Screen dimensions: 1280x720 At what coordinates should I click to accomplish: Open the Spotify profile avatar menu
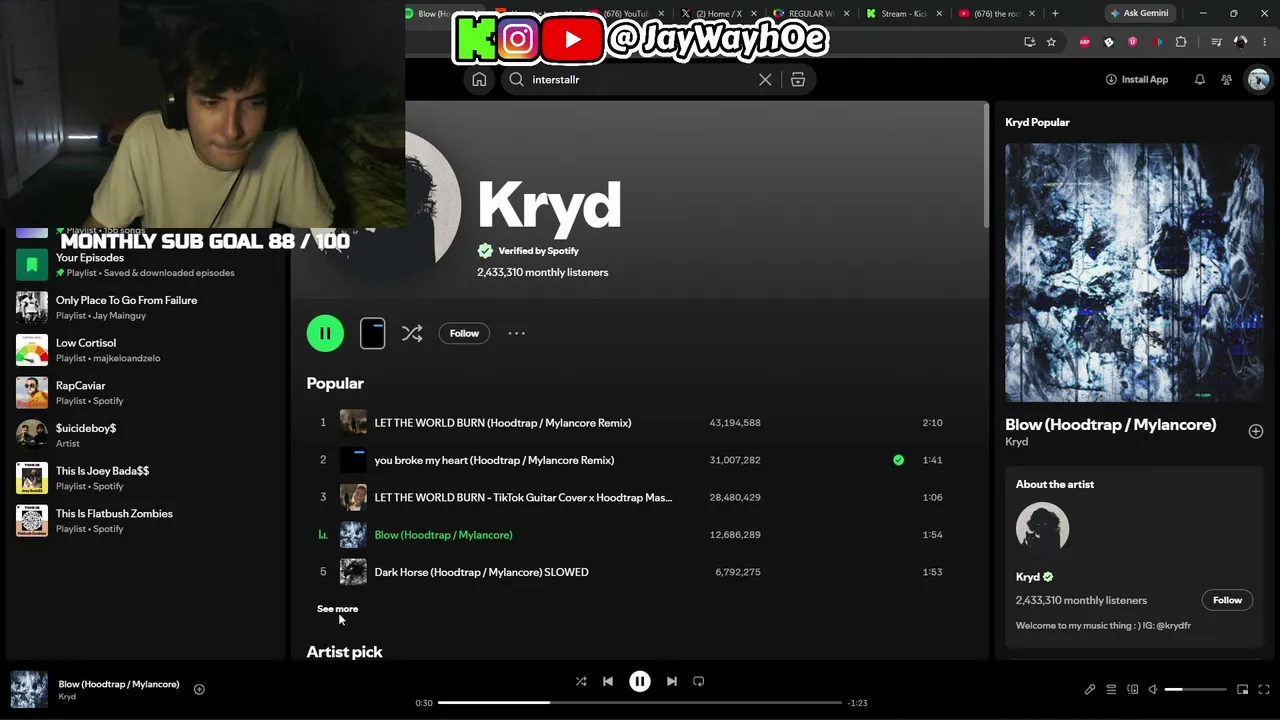tap(1258, 80)
